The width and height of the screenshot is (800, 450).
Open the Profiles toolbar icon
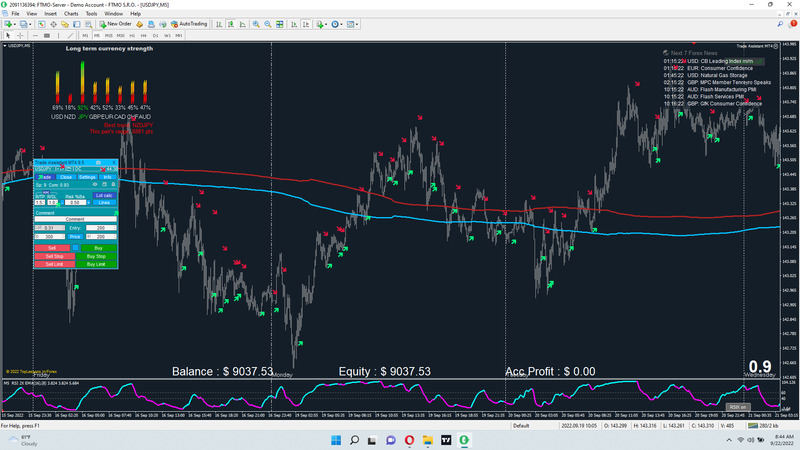pos(23,24)
